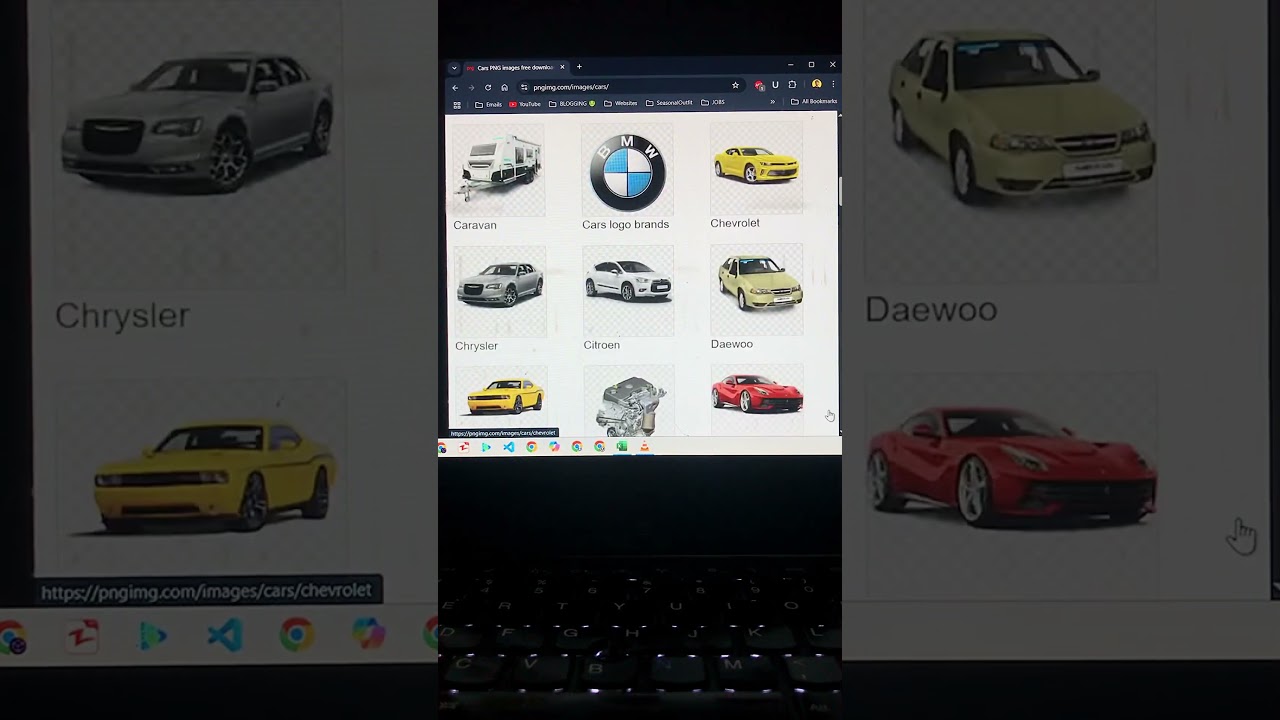
Task: View site information icon beside the URL
Action: [x=524, y=87]
